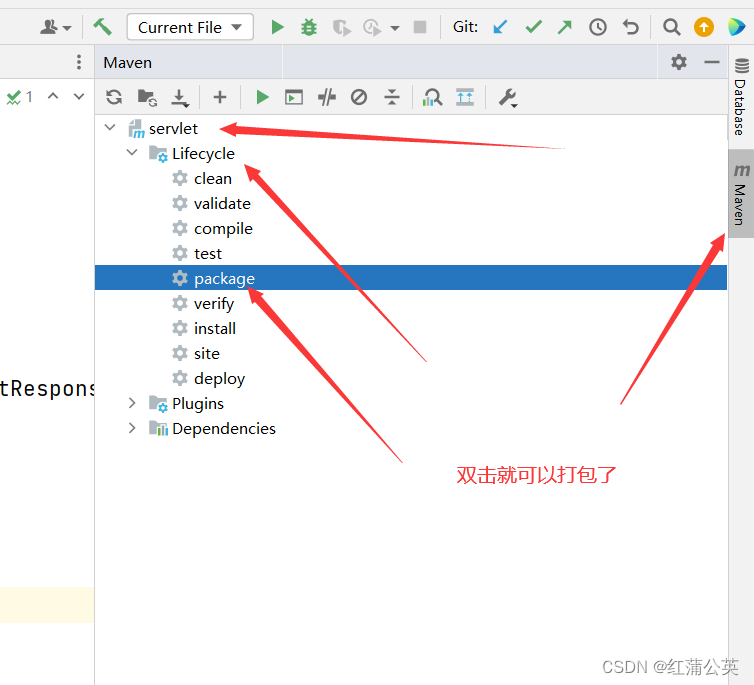The image size is (754, 685).
Task: Select the Dependencies node
Action: point(224,429)
